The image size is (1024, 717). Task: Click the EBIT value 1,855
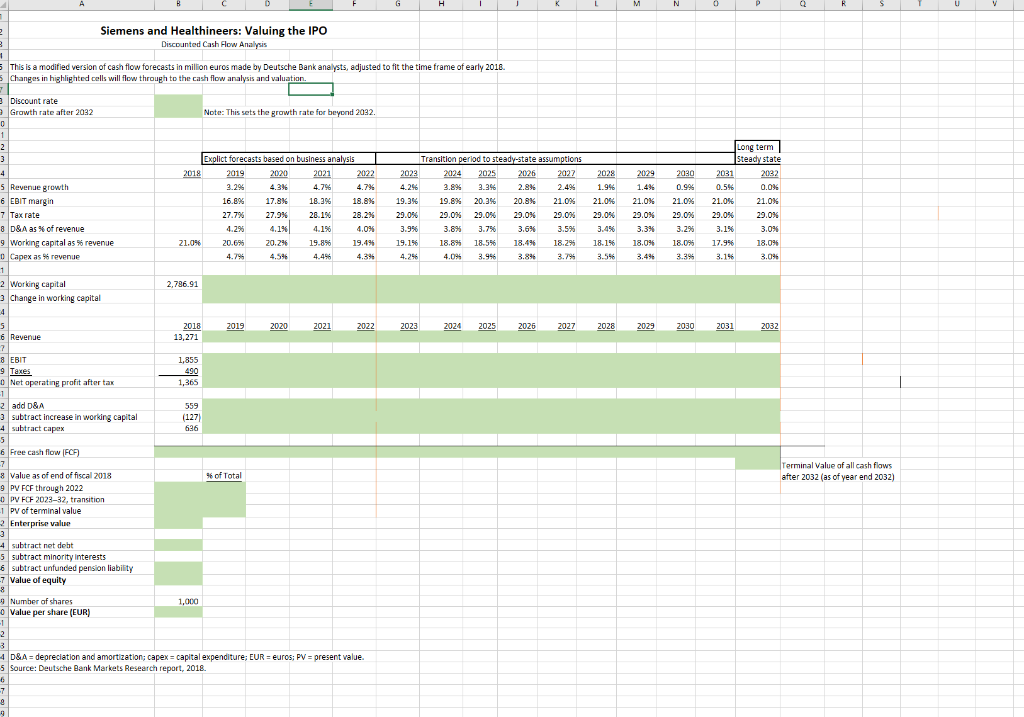pos(188,360)
